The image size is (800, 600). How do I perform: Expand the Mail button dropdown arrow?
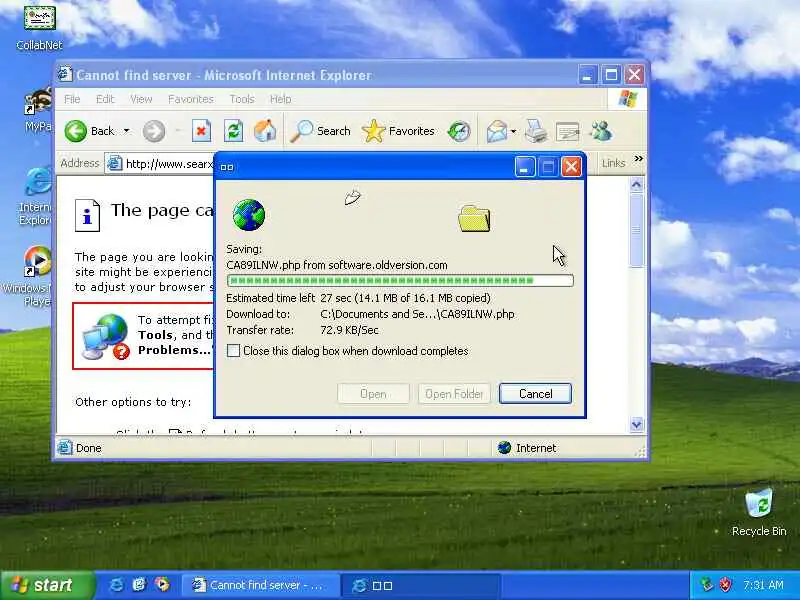pos(513,131)
